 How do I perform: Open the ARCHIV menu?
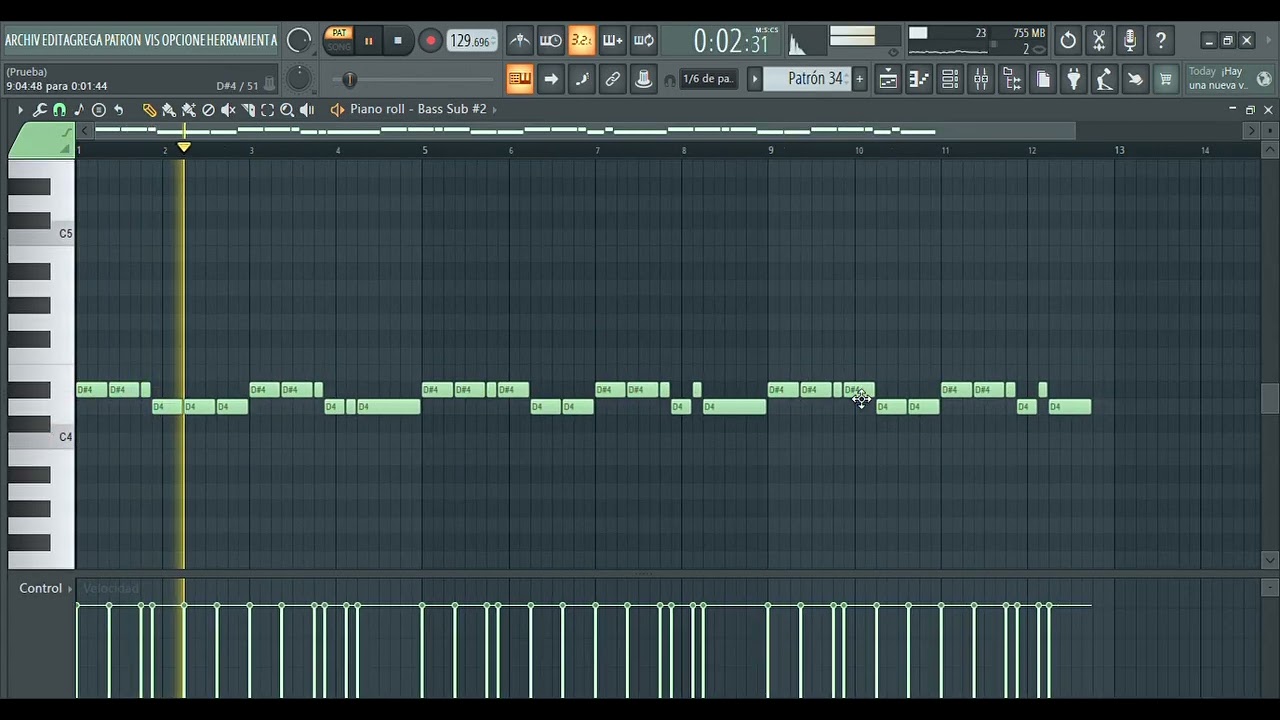[22, 40]
